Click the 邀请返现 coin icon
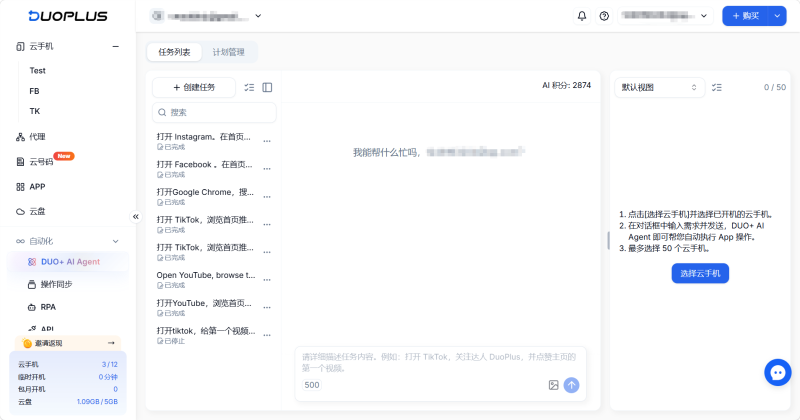 coord(28,343)
